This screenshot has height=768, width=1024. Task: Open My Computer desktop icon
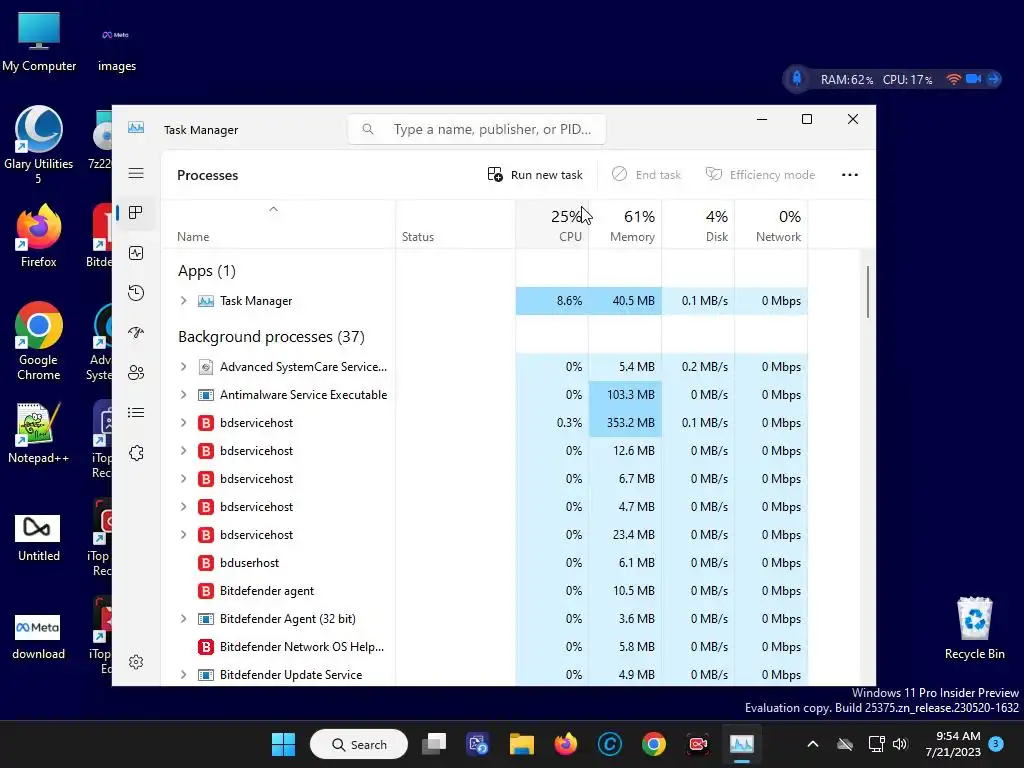[x=39, y=42]
